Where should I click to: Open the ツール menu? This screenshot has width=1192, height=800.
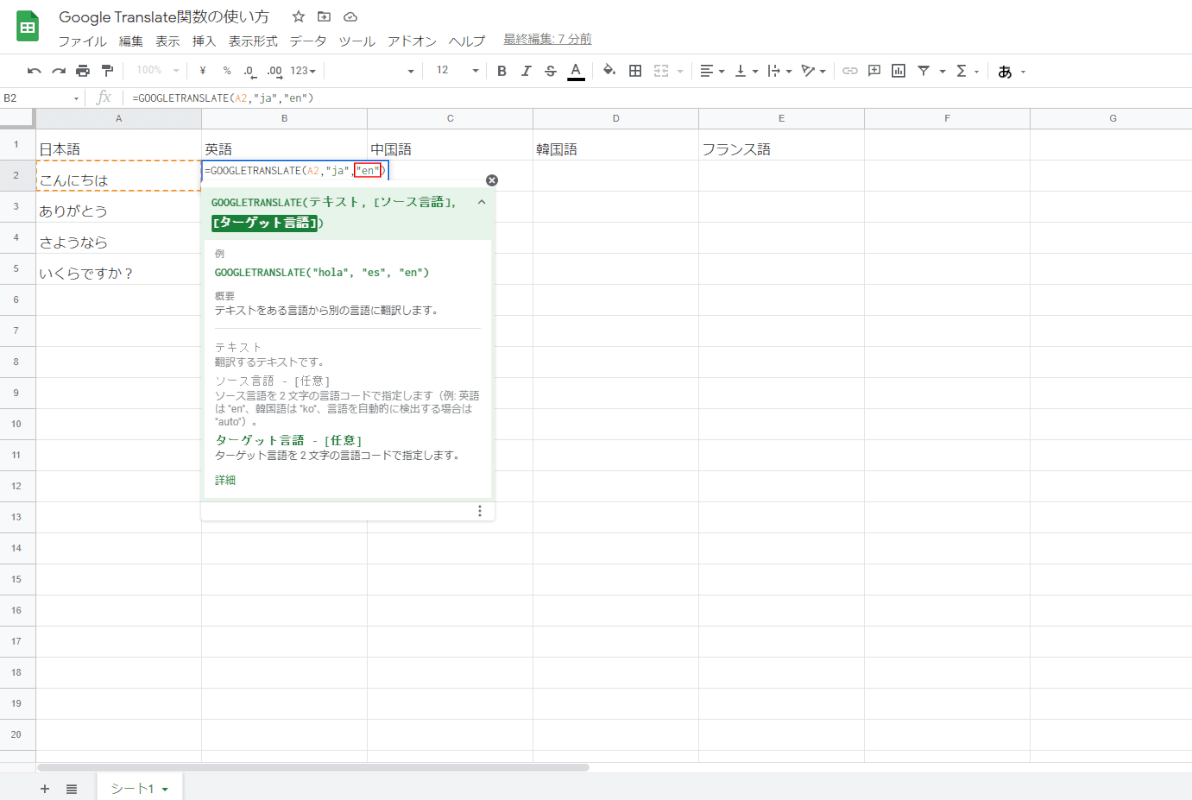(357, 41)
